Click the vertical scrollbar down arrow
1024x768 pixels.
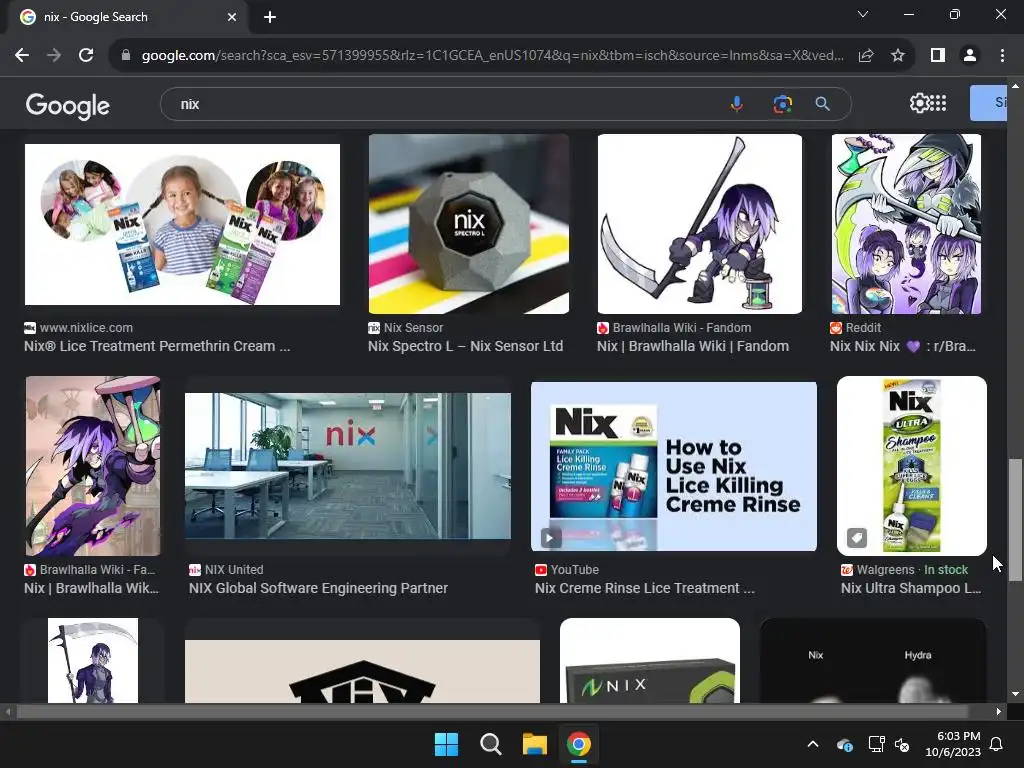1015,694
